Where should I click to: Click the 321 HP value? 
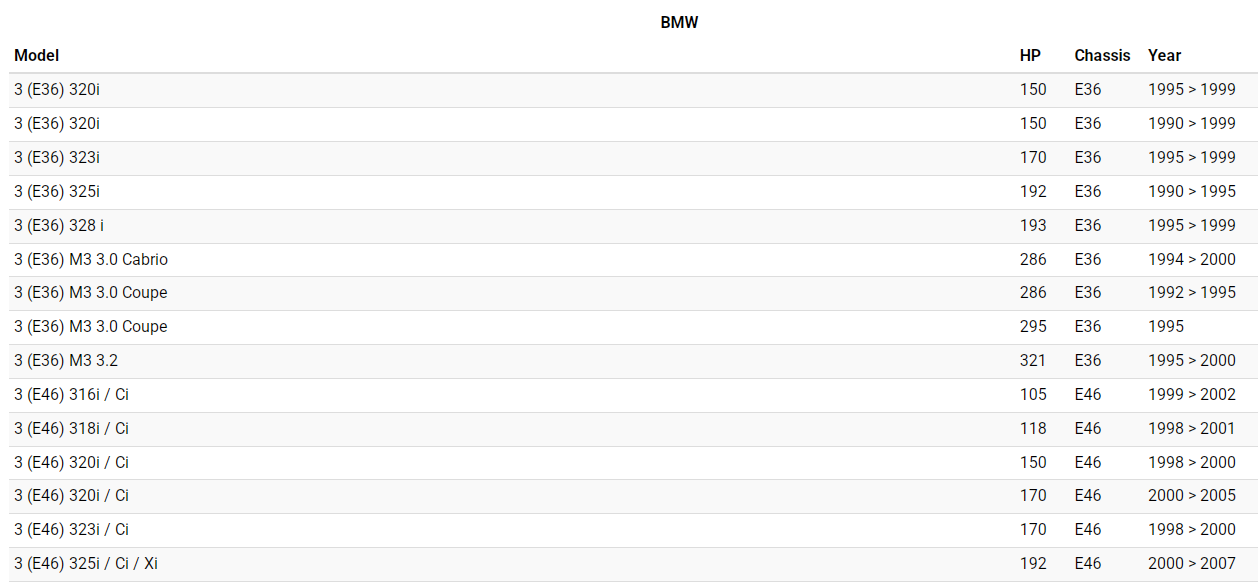(x=1033, y=361)
